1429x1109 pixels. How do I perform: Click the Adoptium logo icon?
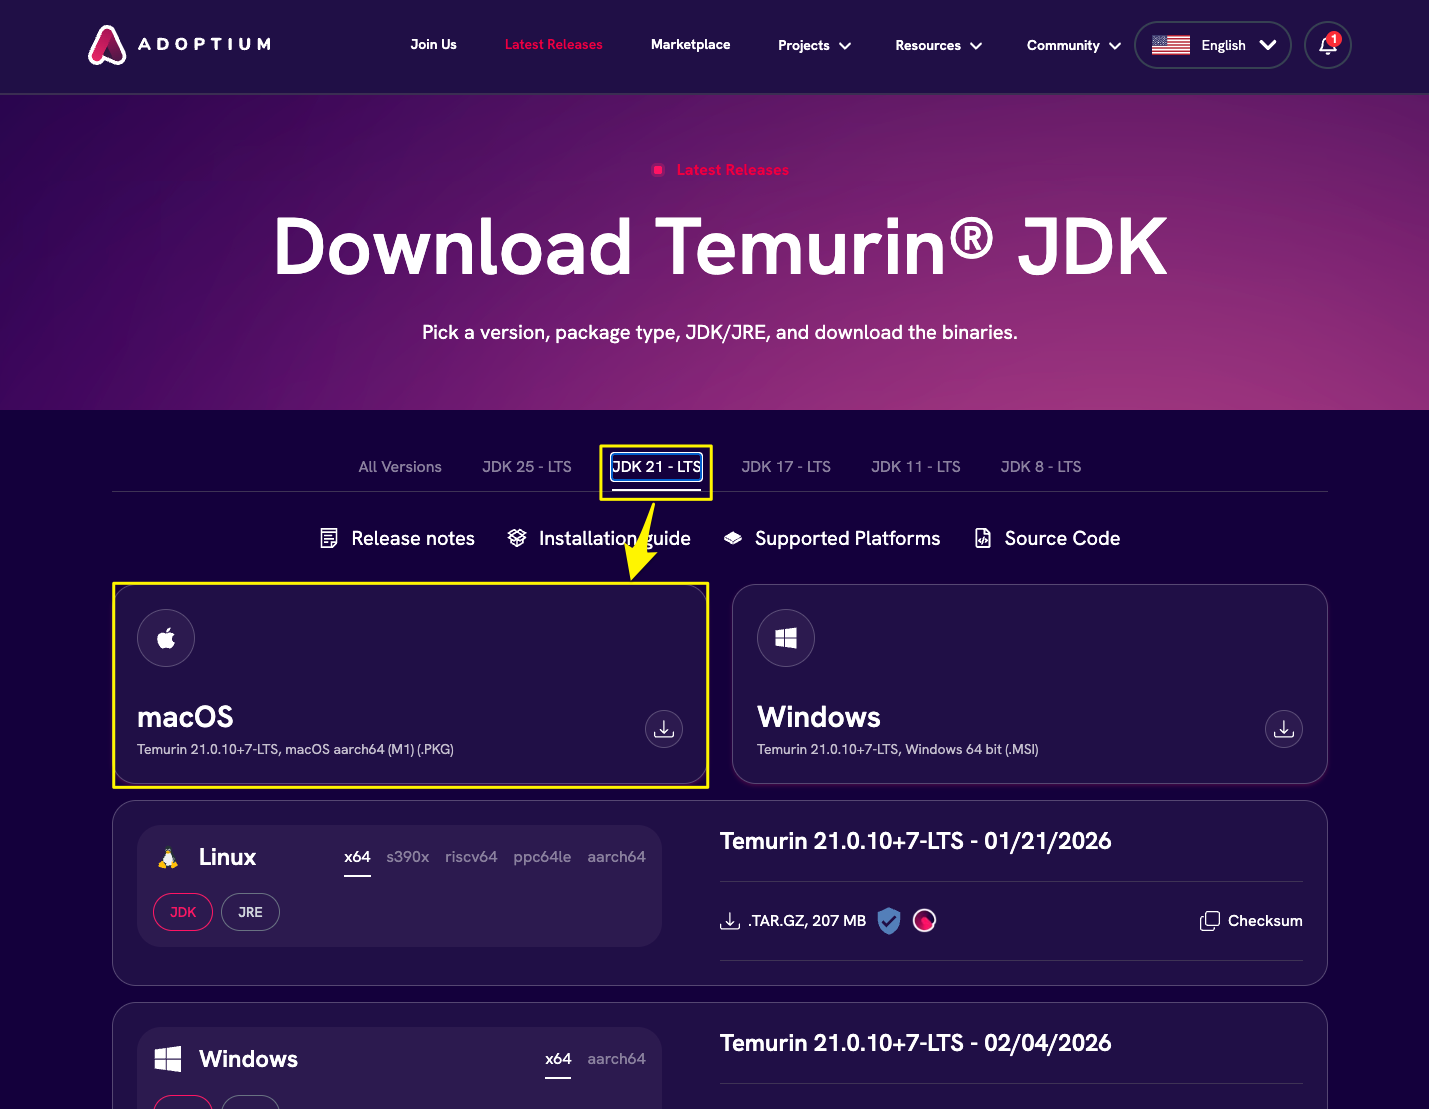point(107,45)
